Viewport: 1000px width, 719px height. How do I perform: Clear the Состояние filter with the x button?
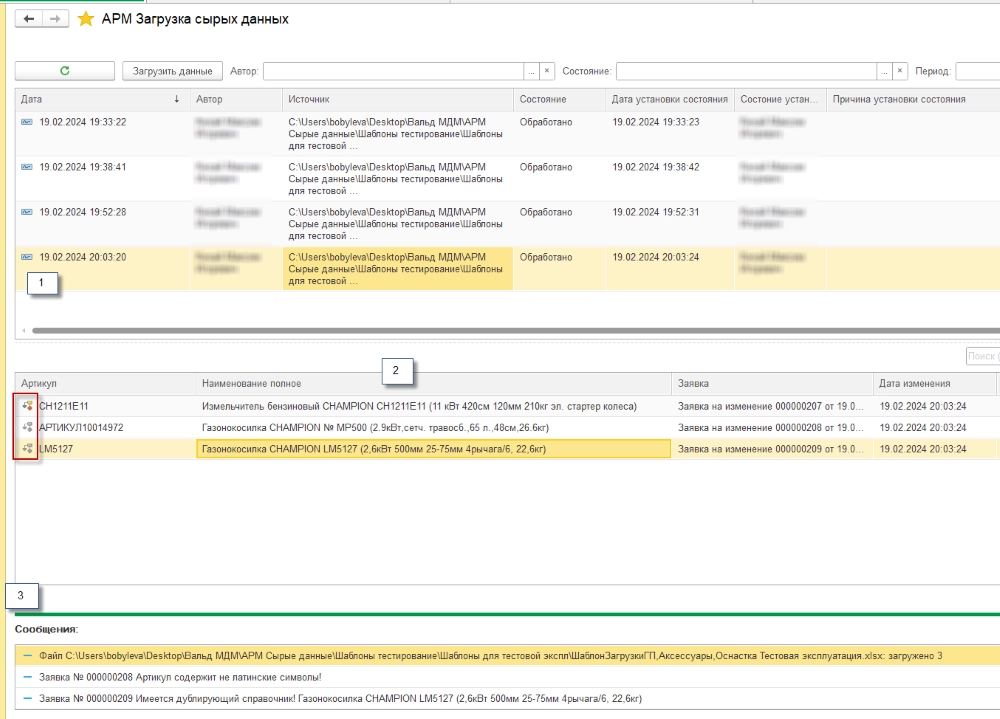tap(900, 71)
